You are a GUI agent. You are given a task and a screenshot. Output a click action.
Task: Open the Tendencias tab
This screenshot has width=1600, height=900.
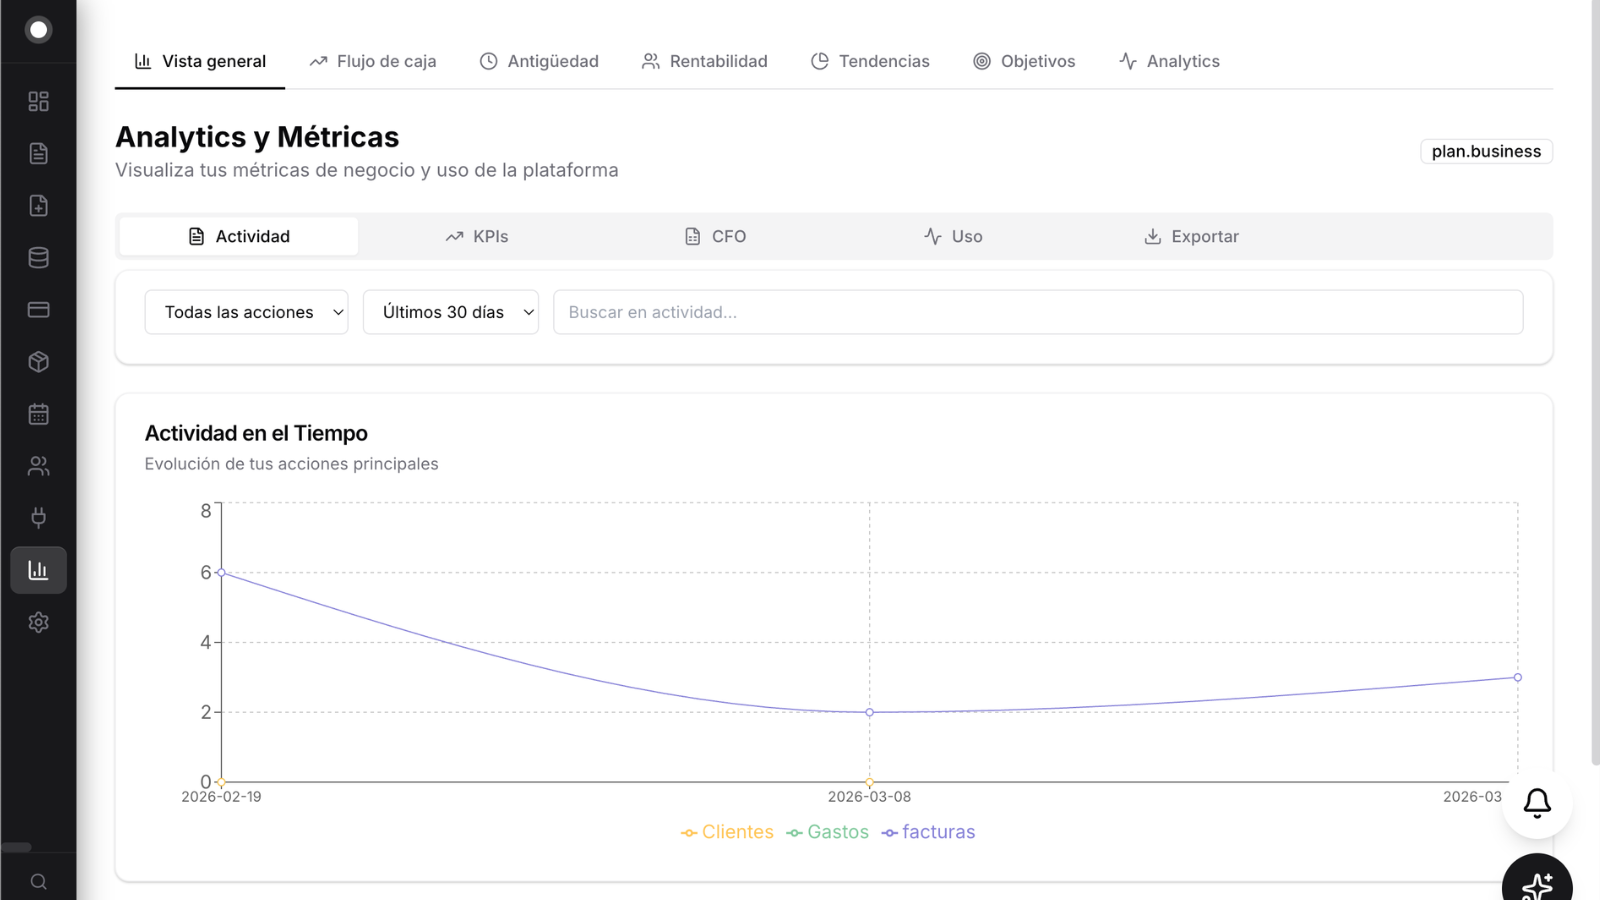click(x=870, y=61)
